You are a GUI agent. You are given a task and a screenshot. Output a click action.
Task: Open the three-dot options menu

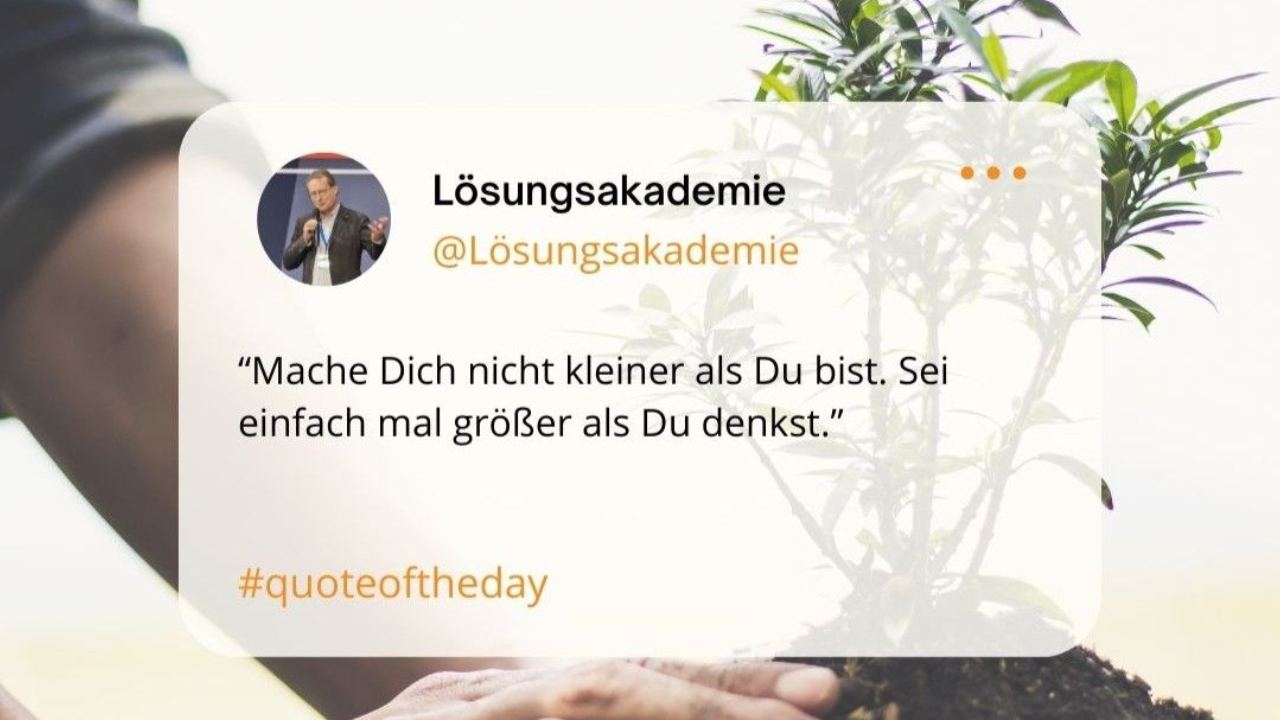click(993, 173)
